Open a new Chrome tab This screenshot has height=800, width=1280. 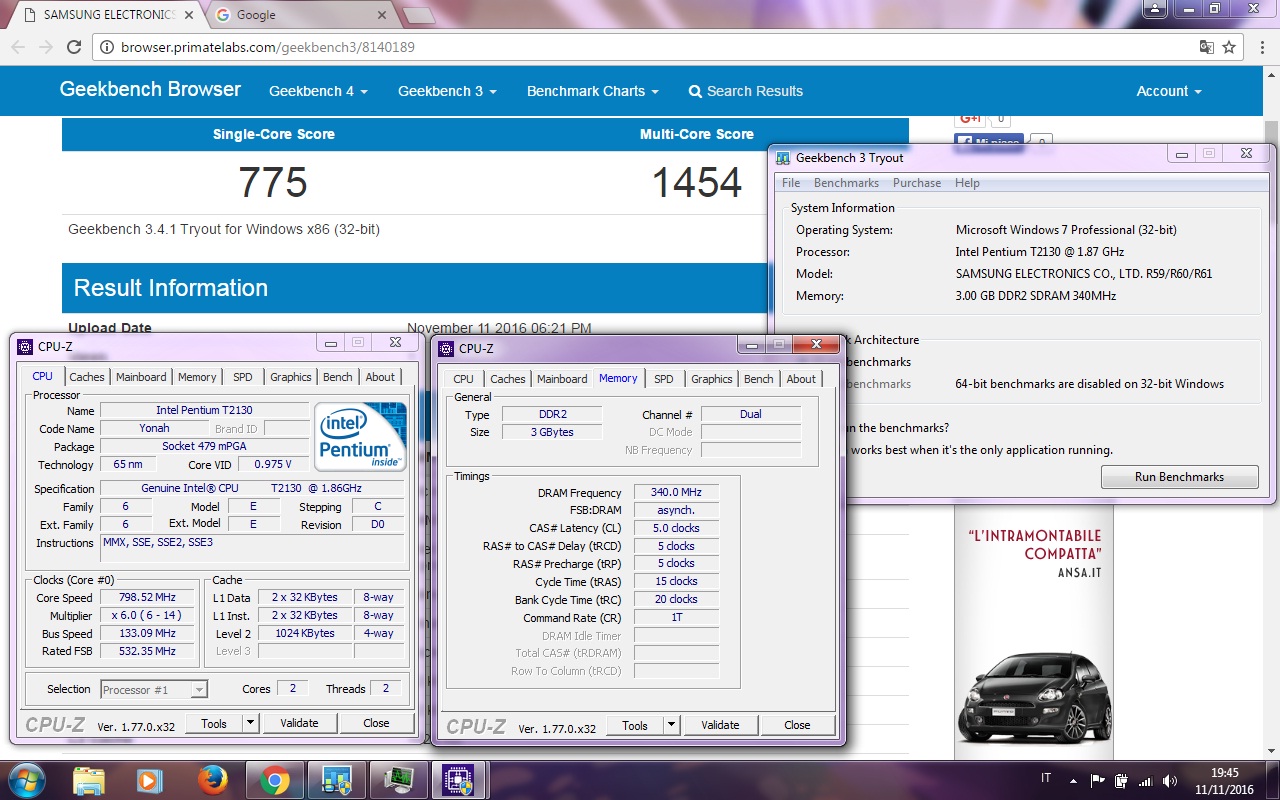point(418,15)
